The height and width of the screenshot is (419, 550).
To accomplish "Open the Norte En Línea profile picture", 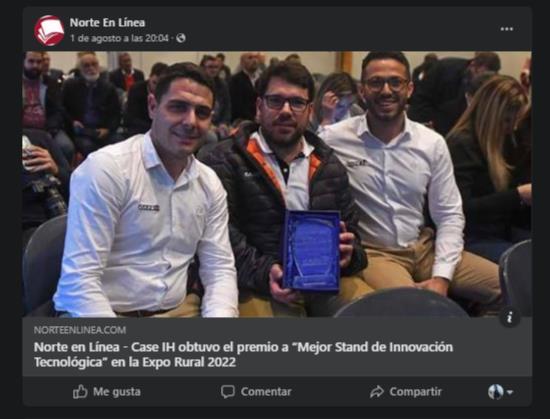I will tap(49, 31).
